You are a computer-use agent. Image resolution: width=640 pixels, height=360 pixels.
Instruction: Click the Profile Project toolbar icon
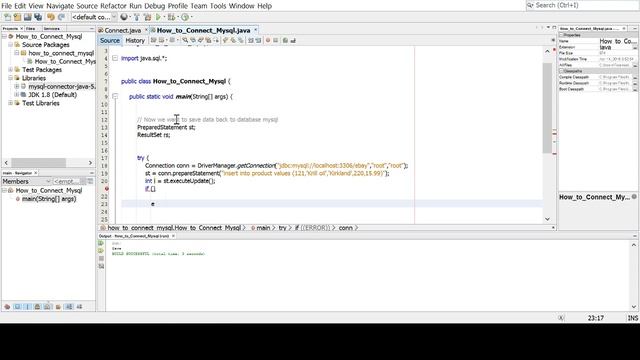click(185, 17)
